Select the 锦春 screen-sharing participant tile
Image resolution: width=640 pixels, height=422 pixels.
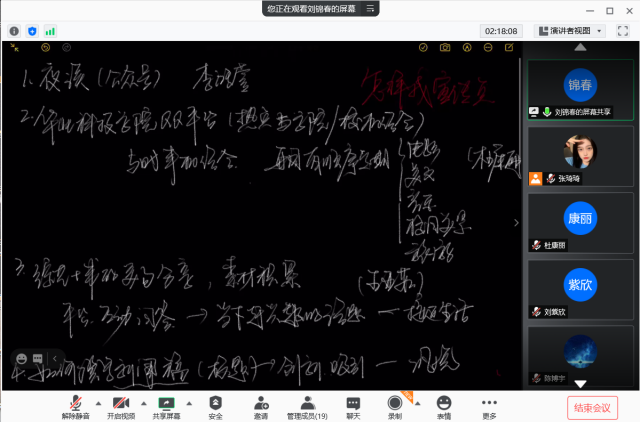(x=580, y=90)
